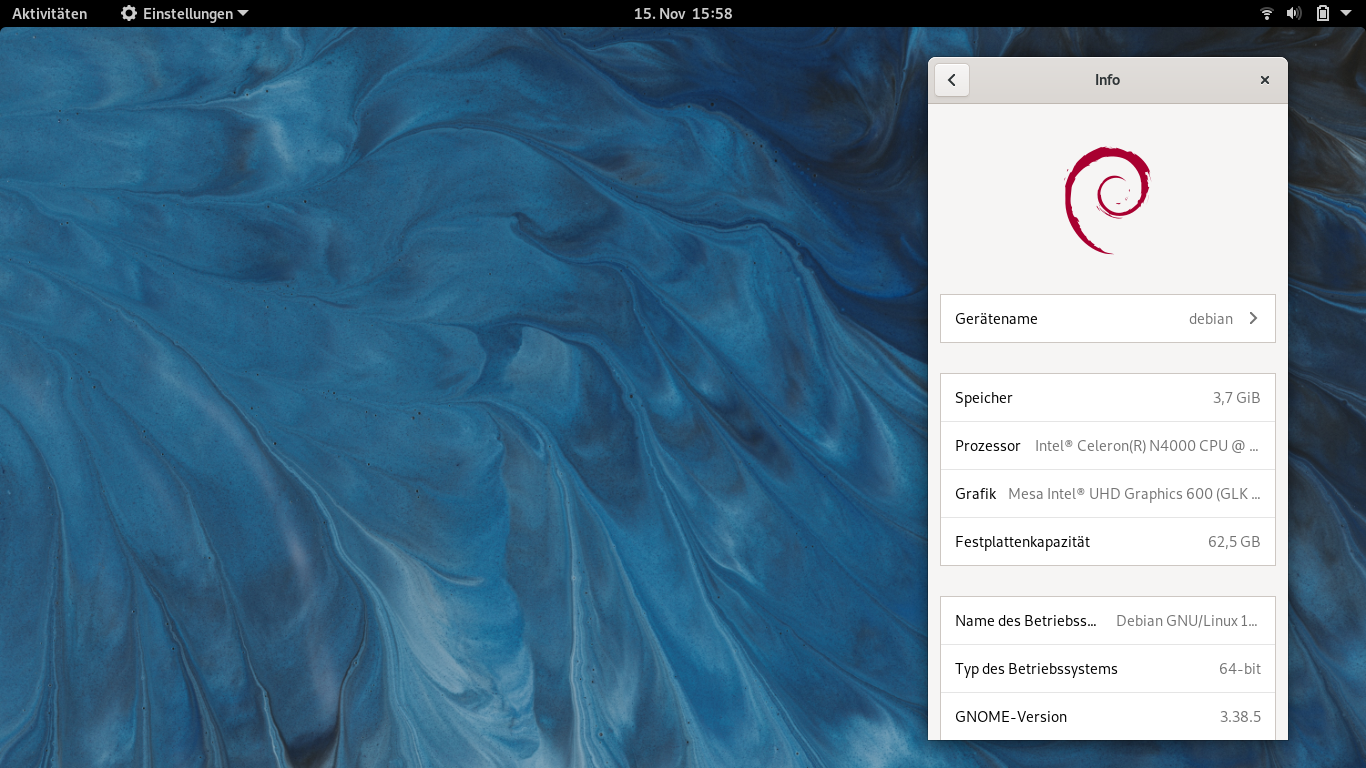
Task: Click the Einstellungen gear icon
Action: (x=129, y=14)
